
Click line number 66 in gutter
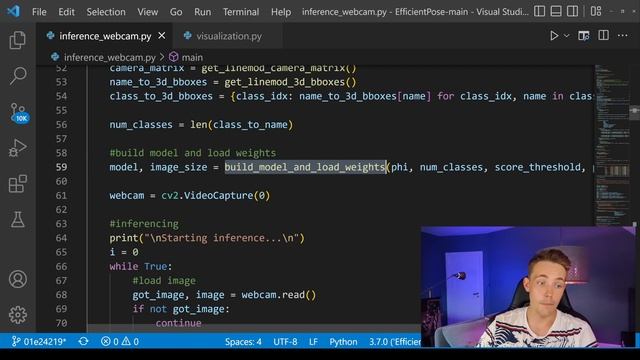(61, 266)
